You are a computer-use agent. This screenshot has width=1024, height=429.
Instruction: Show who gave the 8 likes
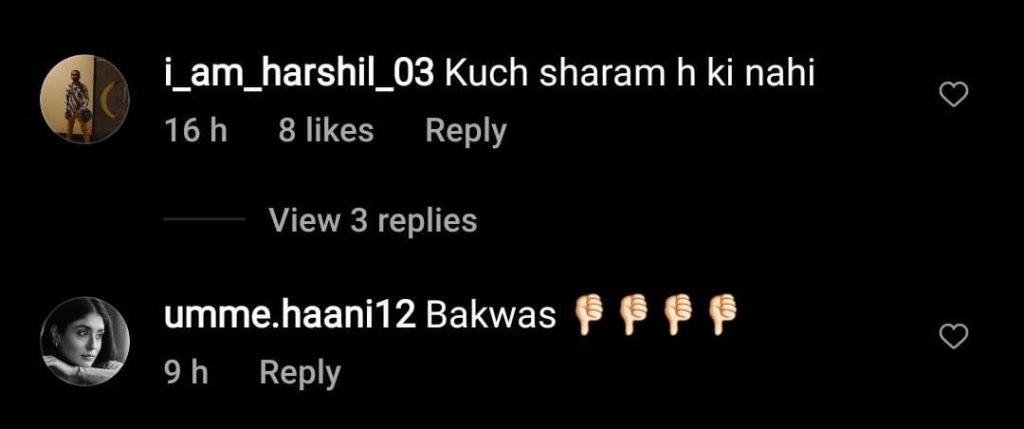pyautogui.click(x=326, y=131)
